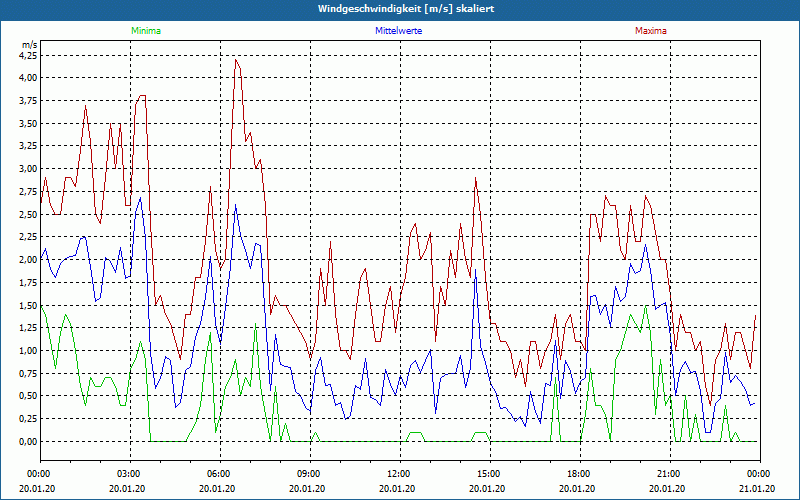The height and width of the screenshot is (500, 800).
Task: Click the 1,25 y-axis value
Action: pyautogui.click(x=28, y=328)
